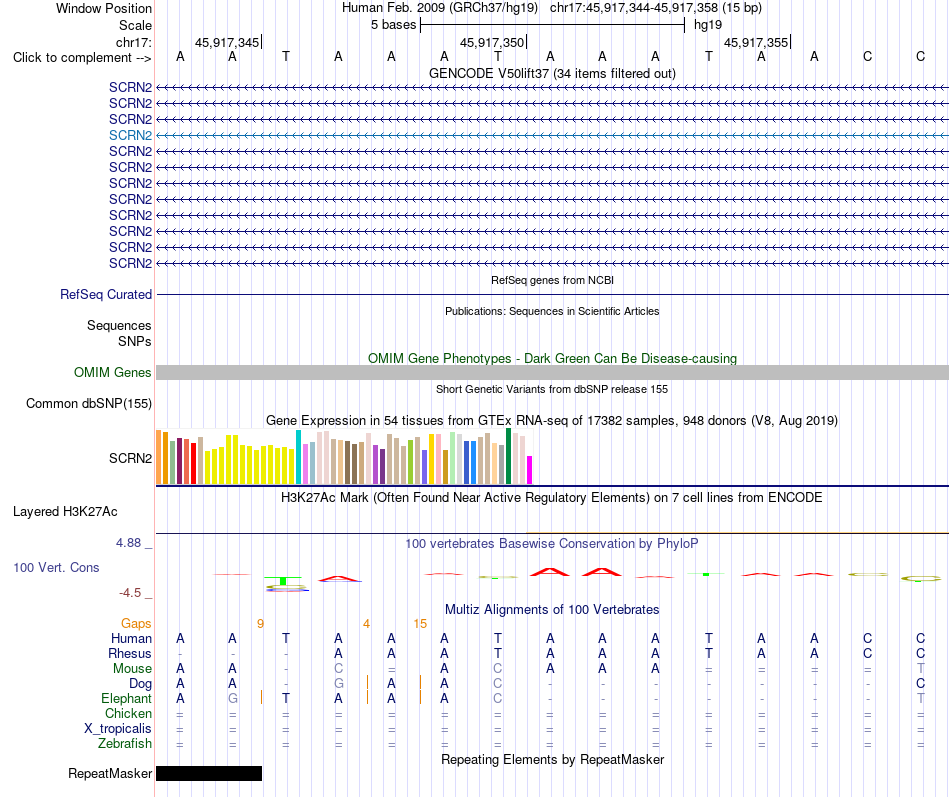Click the Mouse alignment row label
Viewport: 950px width, 797px height.
click(x=132, y=669)
